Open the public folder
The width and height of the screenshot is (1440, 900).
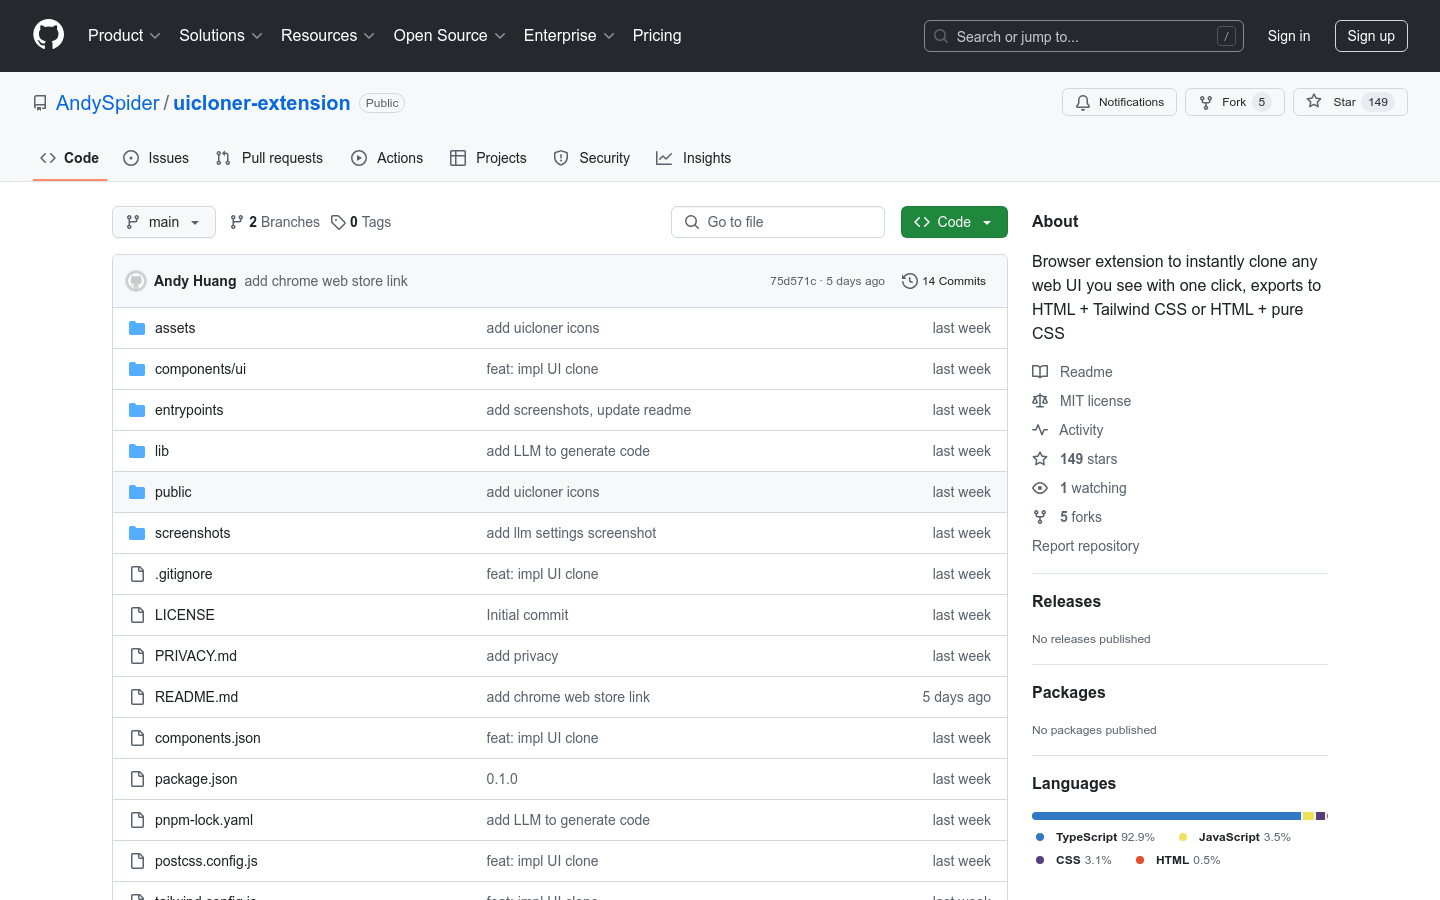pyautogui.click(x=173, y=492)
